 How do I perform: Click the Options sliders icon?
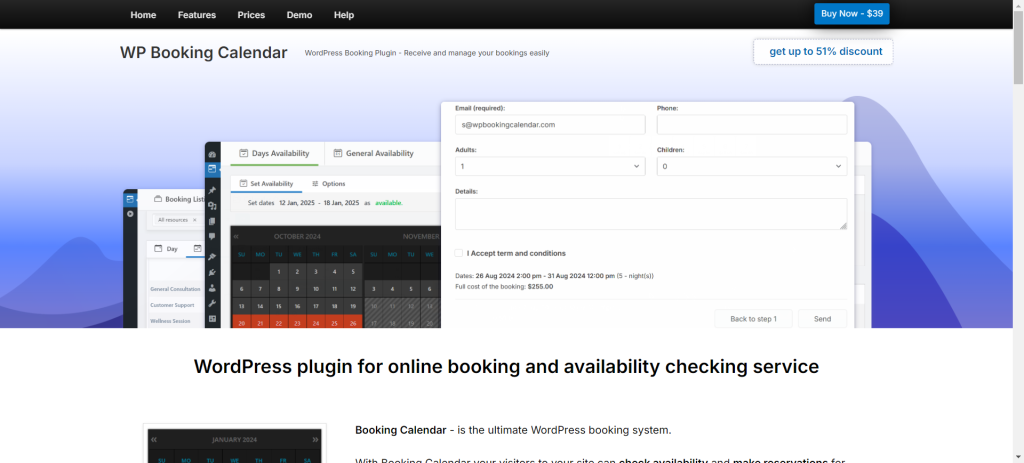click(x=315, y=184)
